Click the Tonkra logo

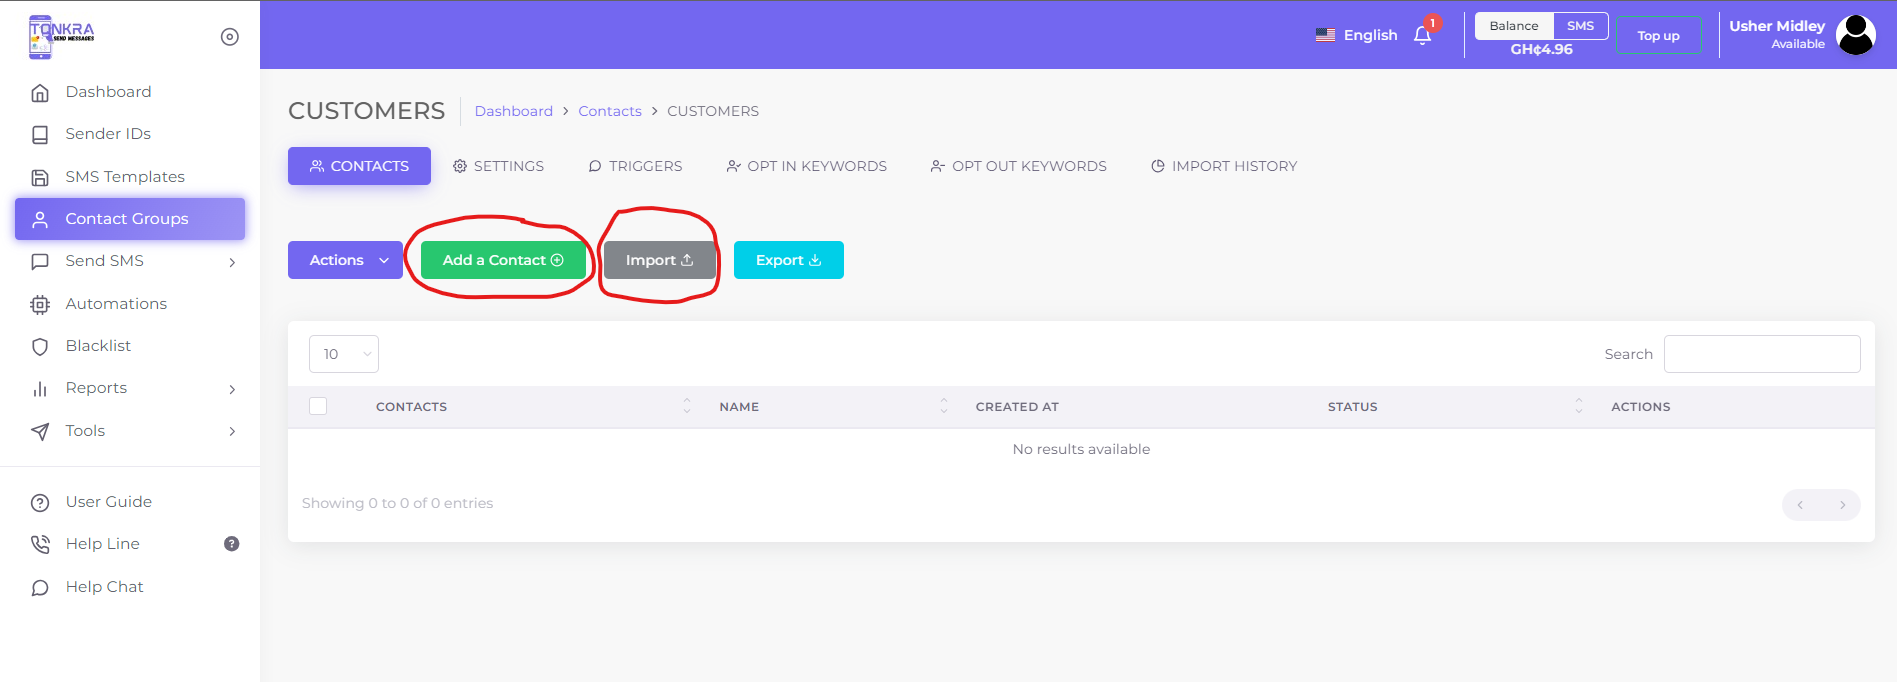(61, 36)
